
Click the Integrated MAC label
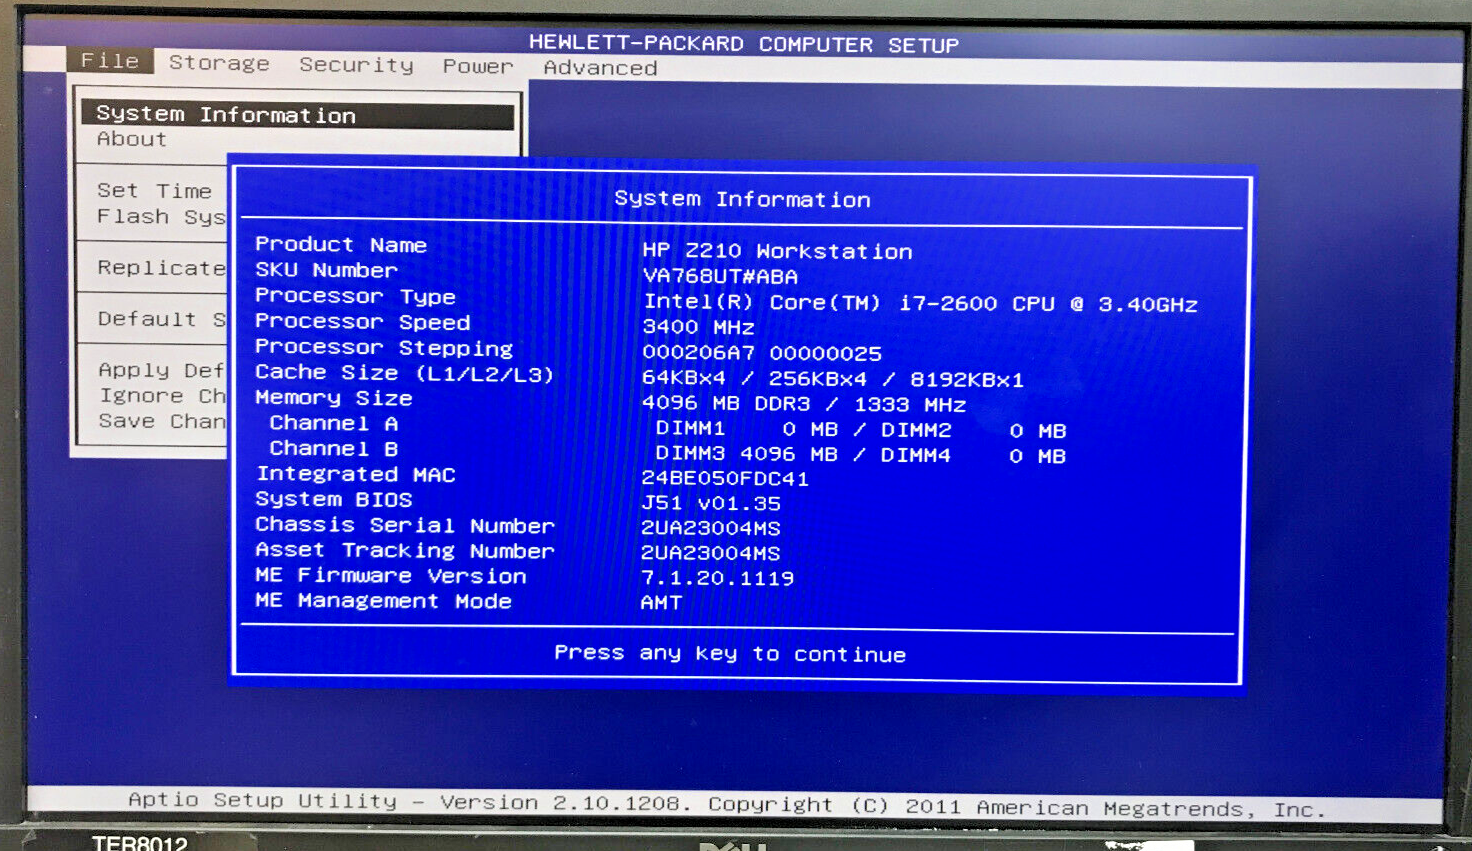(355, 474)
